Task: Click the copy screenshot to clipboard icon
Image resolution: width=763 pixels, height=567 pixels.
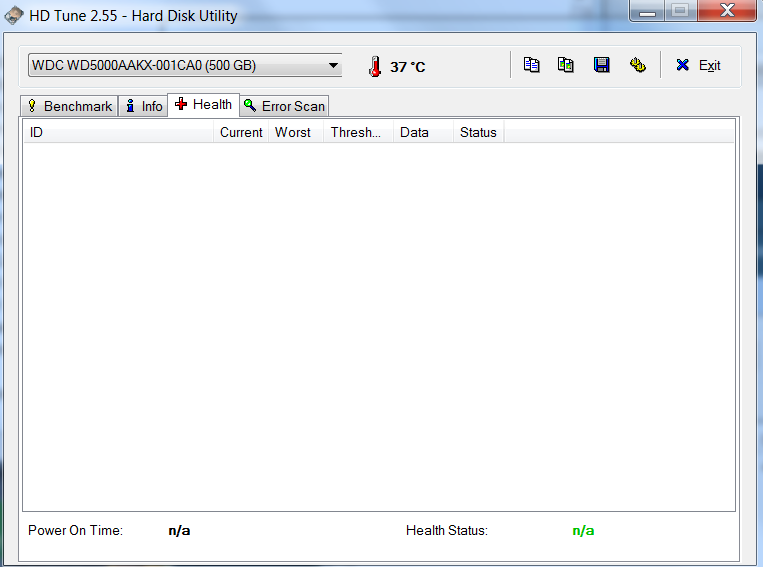Action: (566, 65)
